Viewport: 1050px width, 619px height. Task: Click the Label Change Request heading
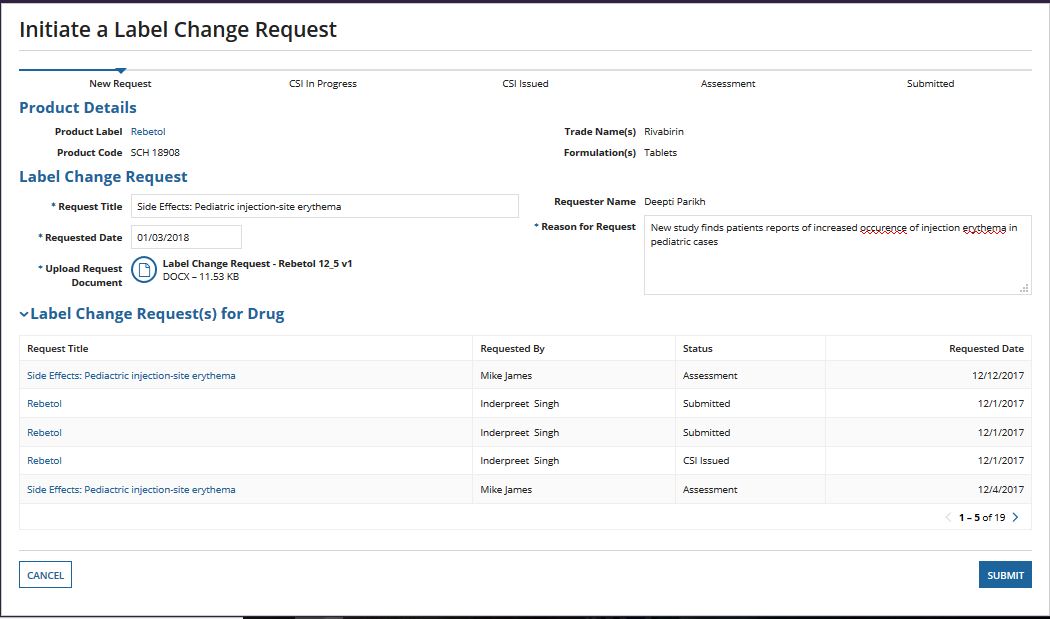tap(103, 177)
